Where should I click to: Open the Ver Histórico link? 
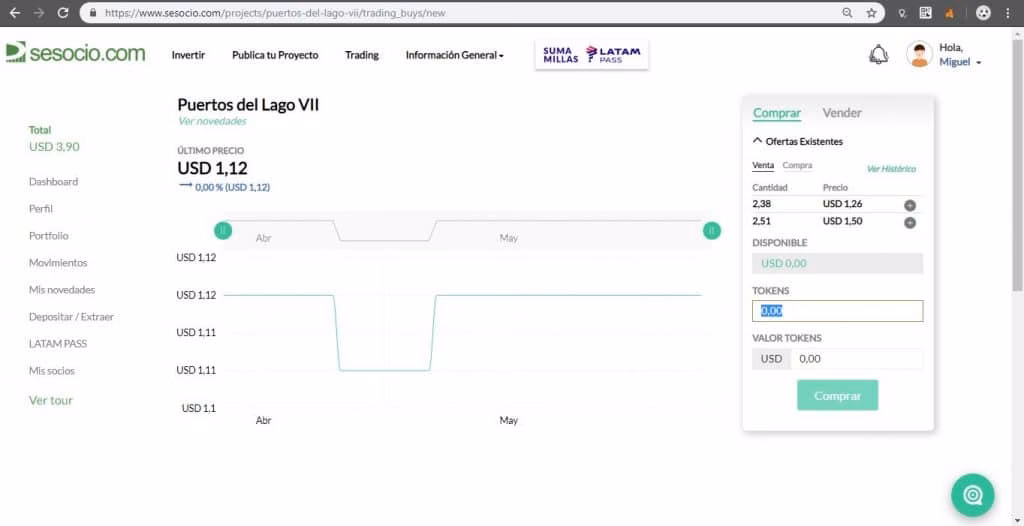[x=890, y=169]
